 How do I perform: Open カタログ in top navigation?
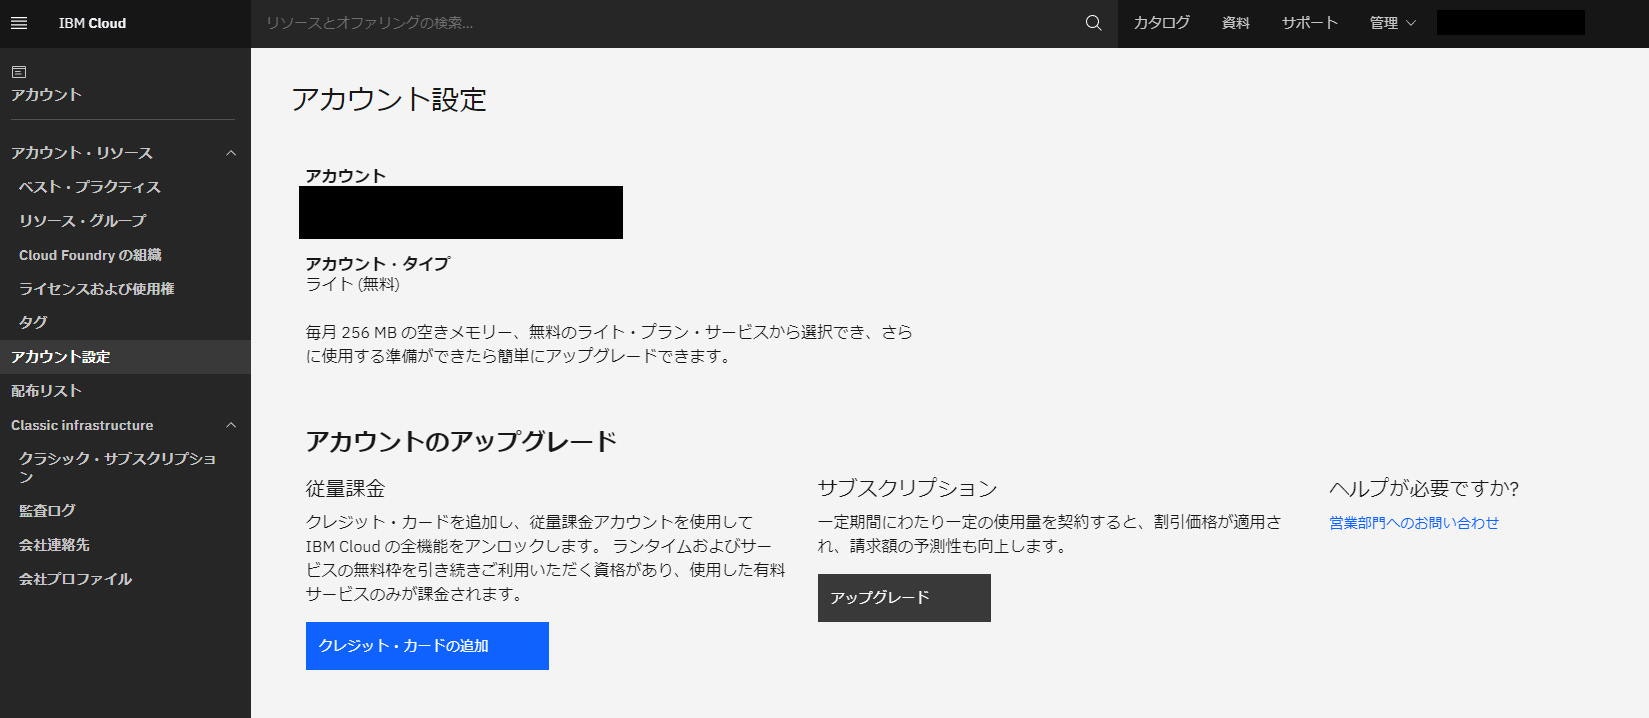coord(1161,23)
